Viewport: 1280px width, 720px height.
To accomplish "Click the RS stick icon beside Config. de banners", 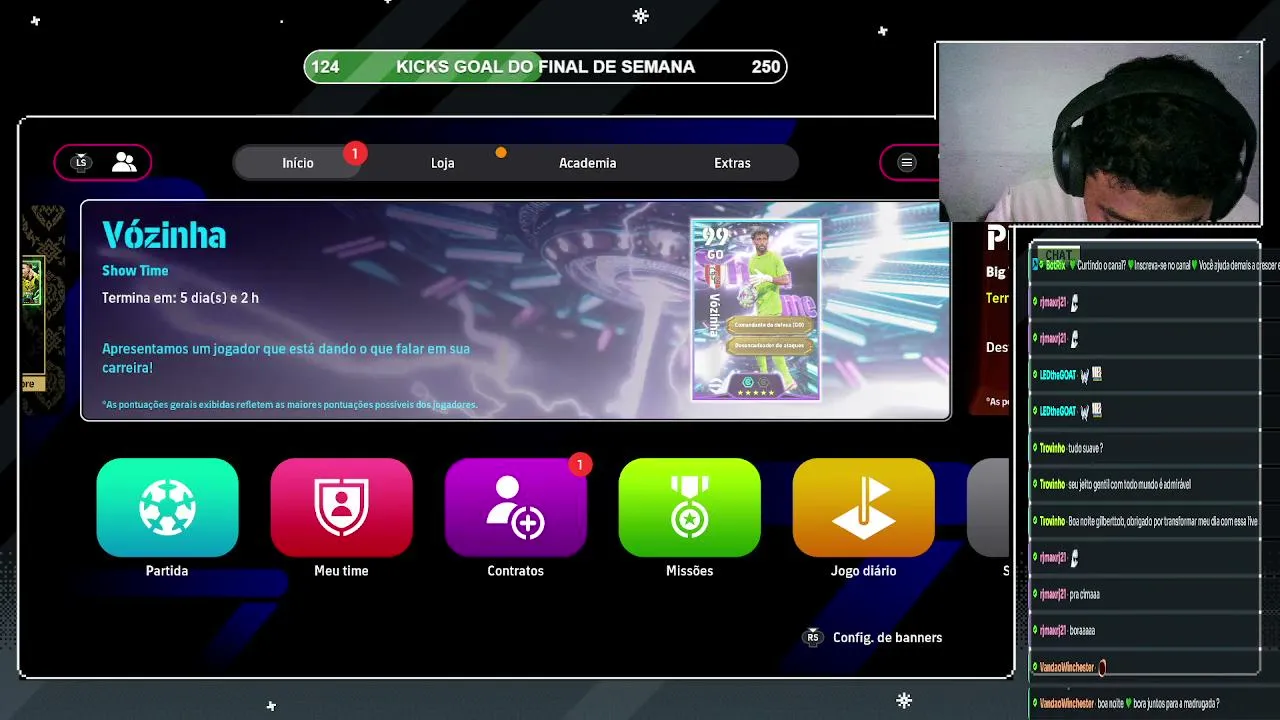I will coord(813,637).
